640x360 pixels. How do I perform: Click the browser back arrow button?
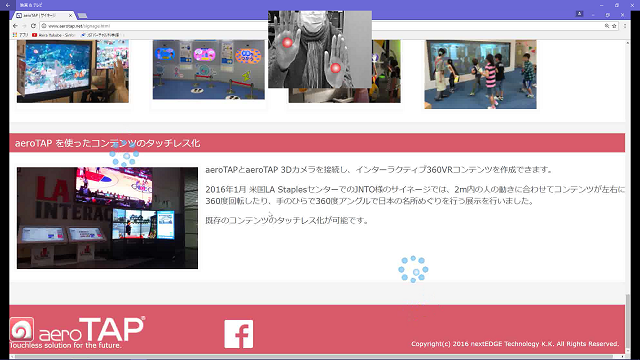15,26
